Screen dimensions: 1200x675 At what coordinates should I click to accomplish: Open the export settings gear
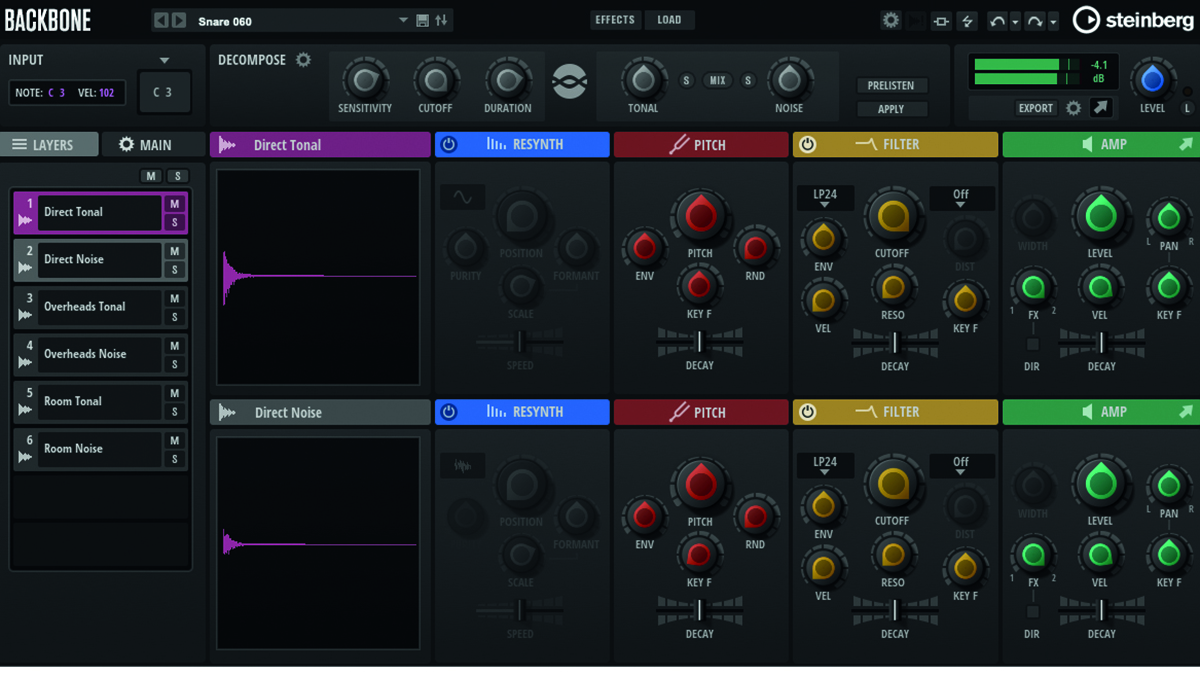click(x=1073, y=108)
